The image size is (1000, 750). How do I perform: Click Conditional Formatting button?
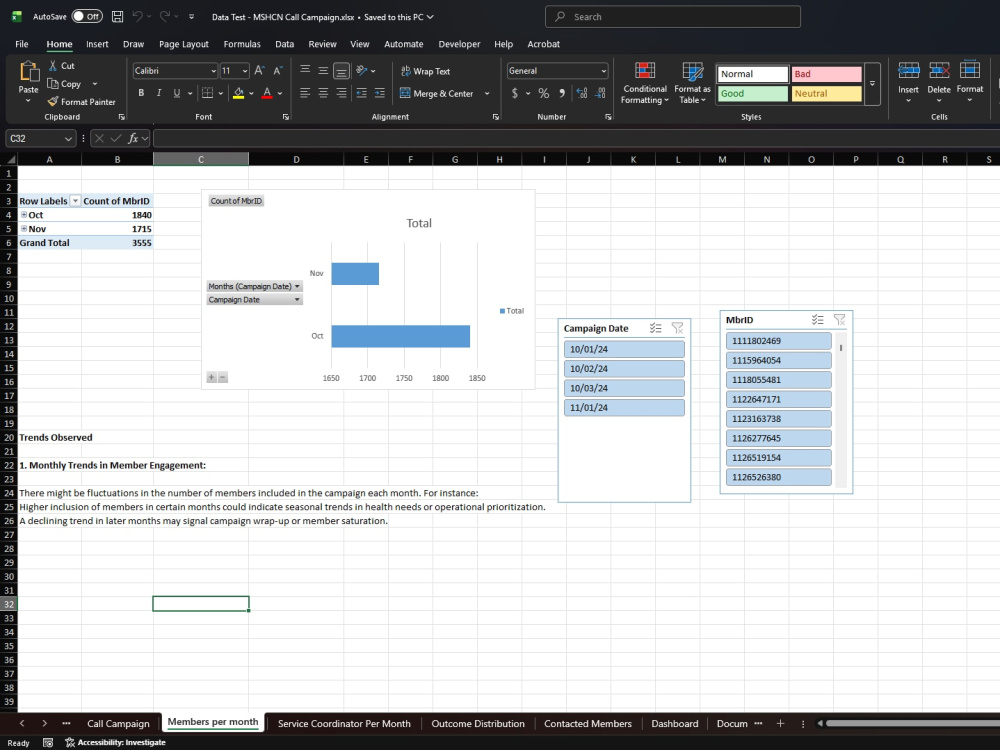point(645,83)
